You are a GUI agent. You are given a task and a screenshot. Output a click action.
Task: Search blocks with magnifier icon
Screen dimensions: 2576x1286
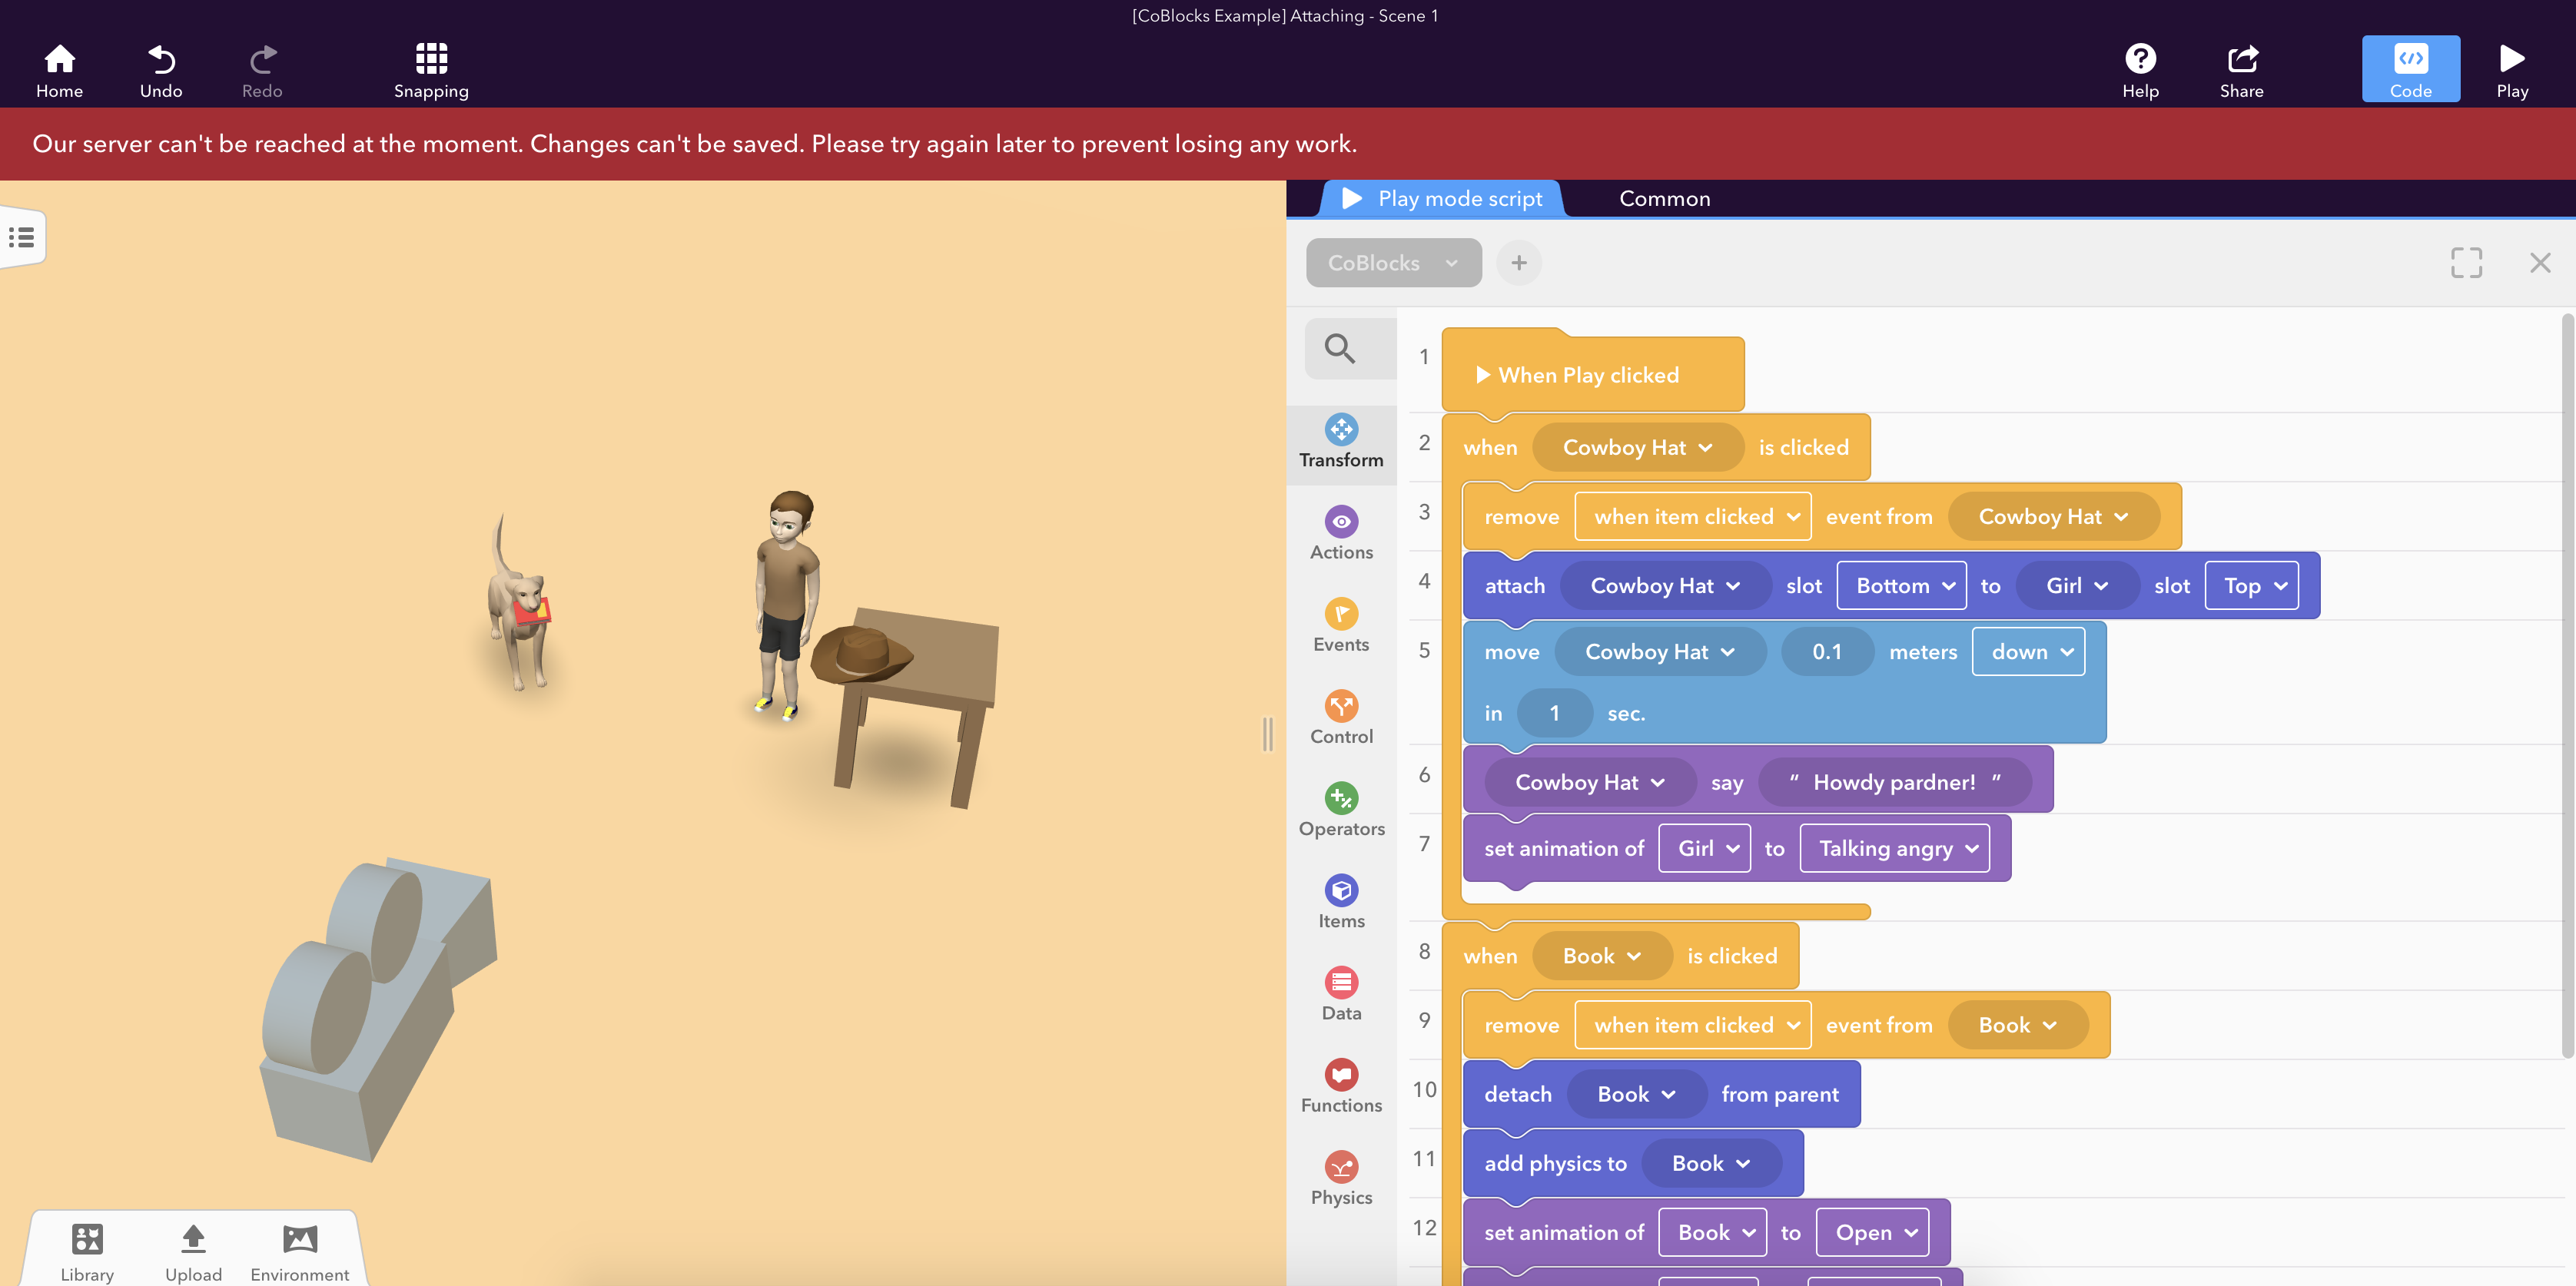tap(1340, 349)
